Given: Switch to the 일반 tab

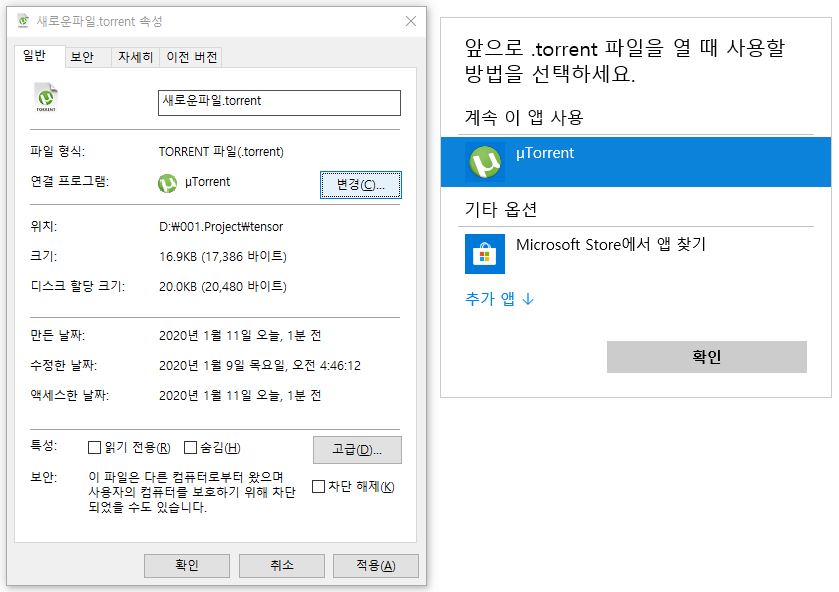Looking at the screenshot, I should pyautogui.click(x=40, y=56).
